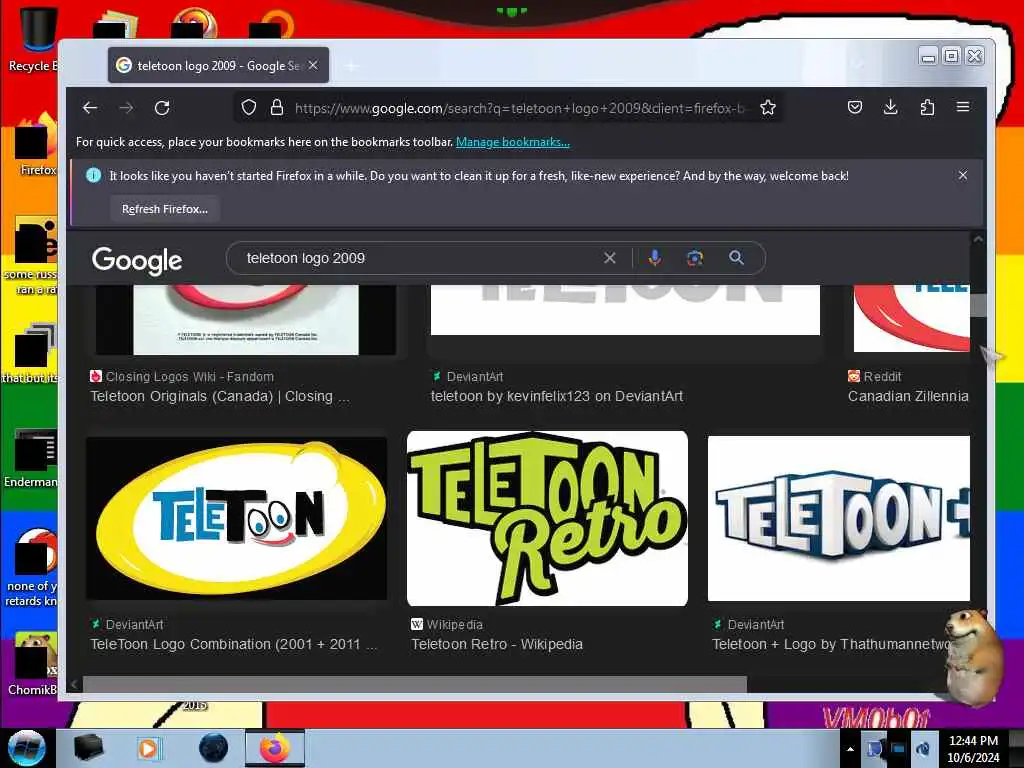This screenshot has width=1024, height=768.
Task: Open Teletoon + Logo by Thathumannetwork result
Action: click(831, 644)
